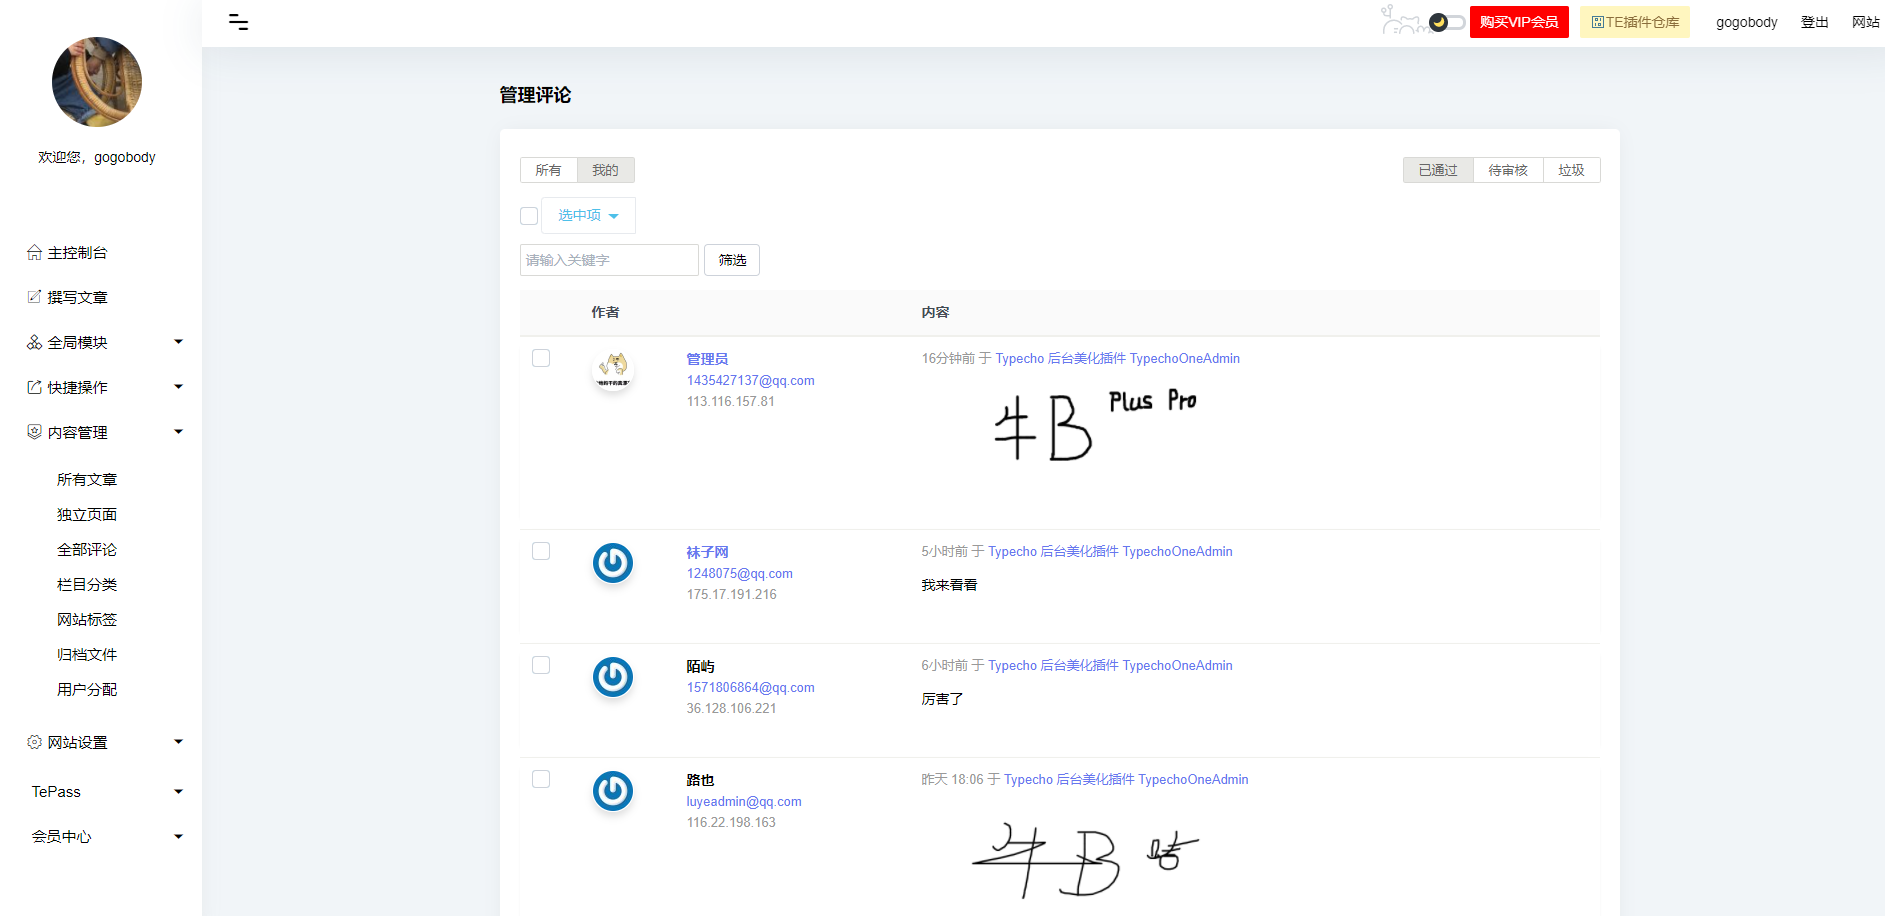The image size is (1885, 916).
Task: Click the red 购买VIP会员 button
Action: pyautogui.click(x=1518, y=22)
